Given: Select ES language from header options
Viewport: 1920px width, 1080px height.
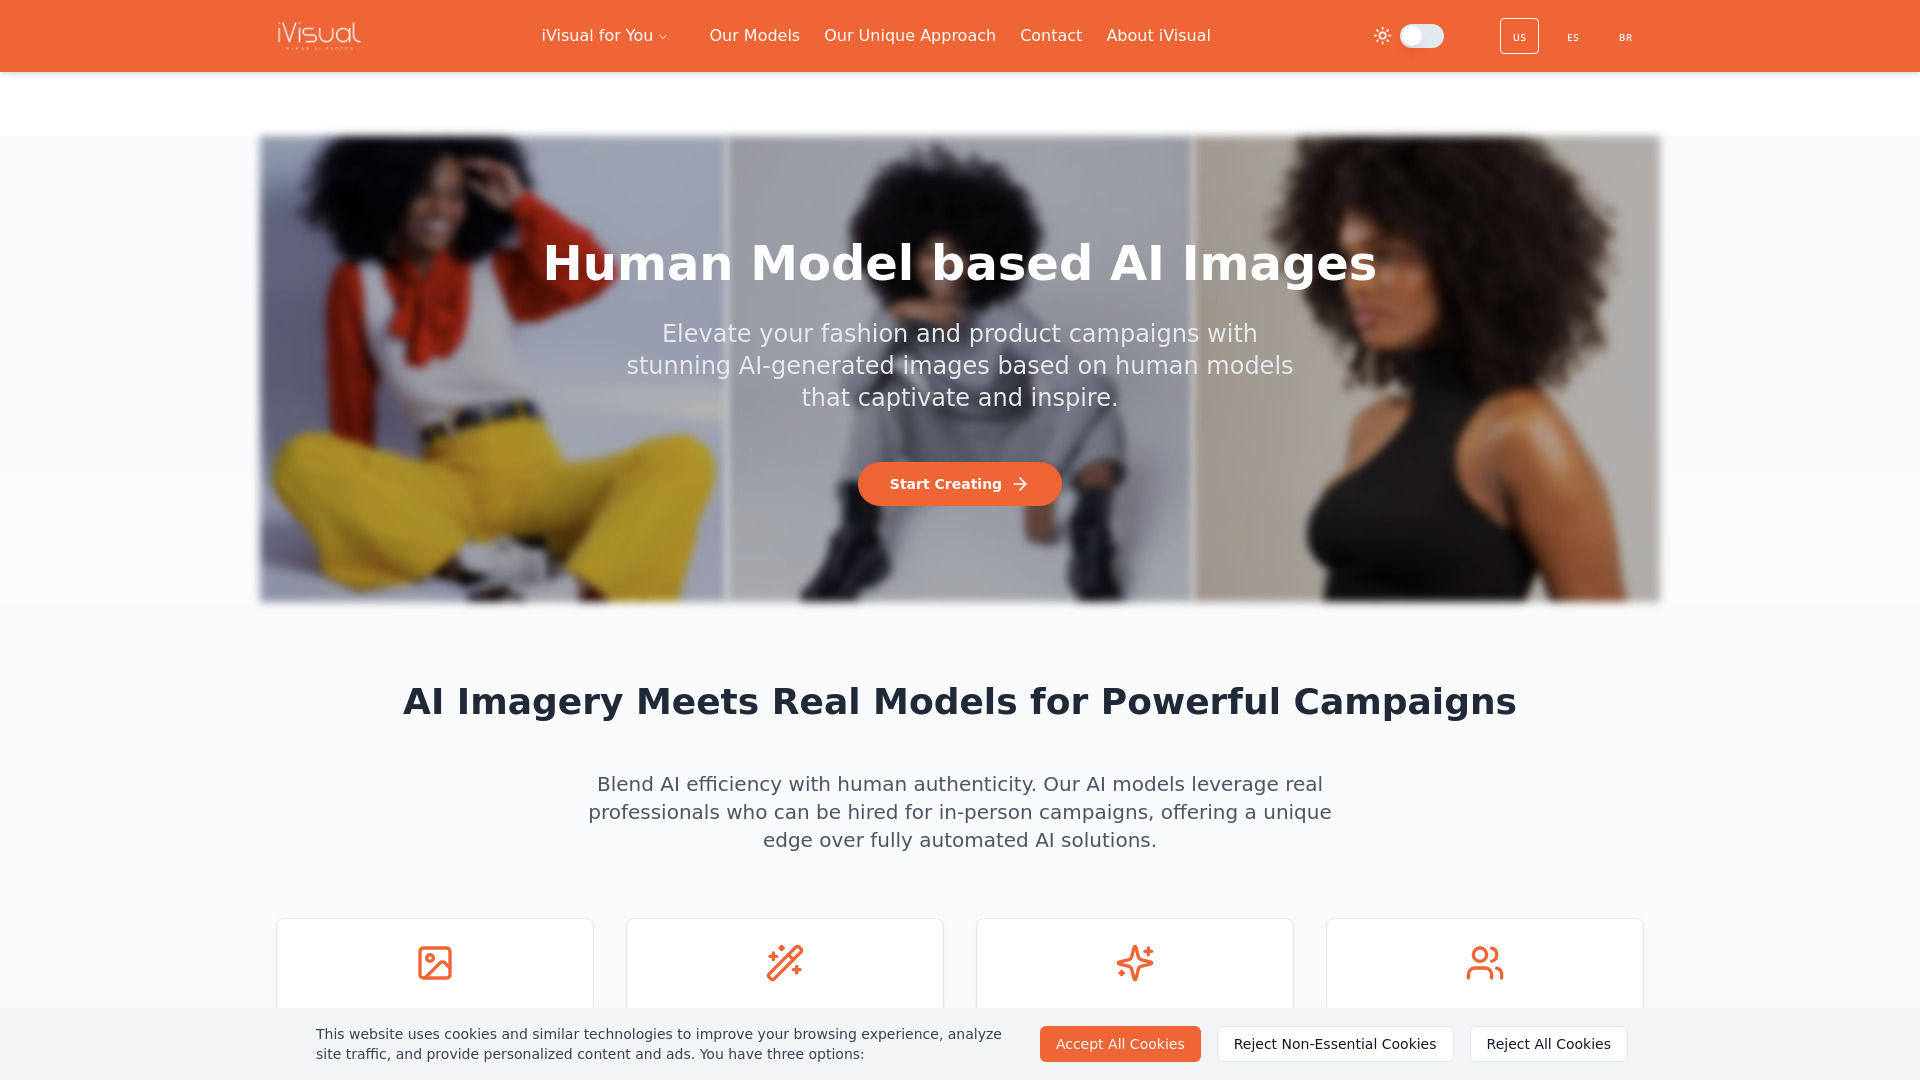Looking at the screenshot, I should (x=1572, y=36).
